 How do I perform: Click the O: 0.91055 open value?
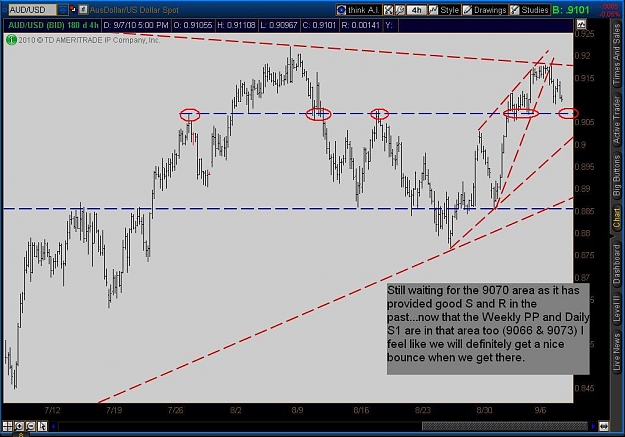click(193, 25)
